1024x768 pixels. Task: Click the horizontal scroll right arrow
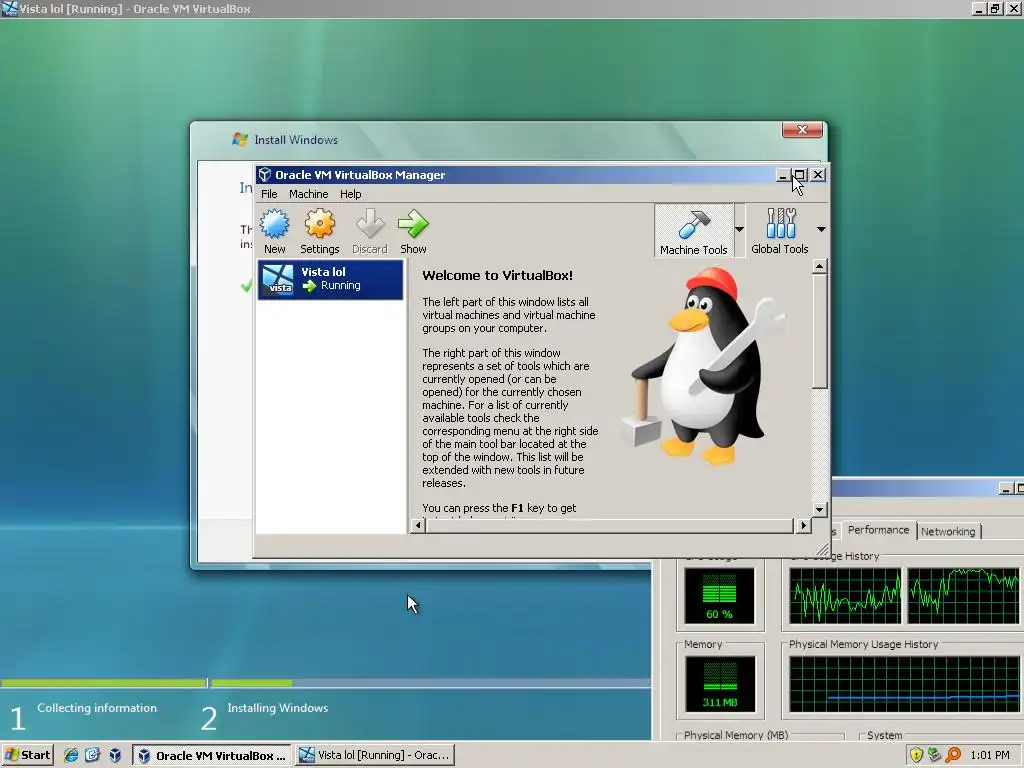click(x=803, y=525)
